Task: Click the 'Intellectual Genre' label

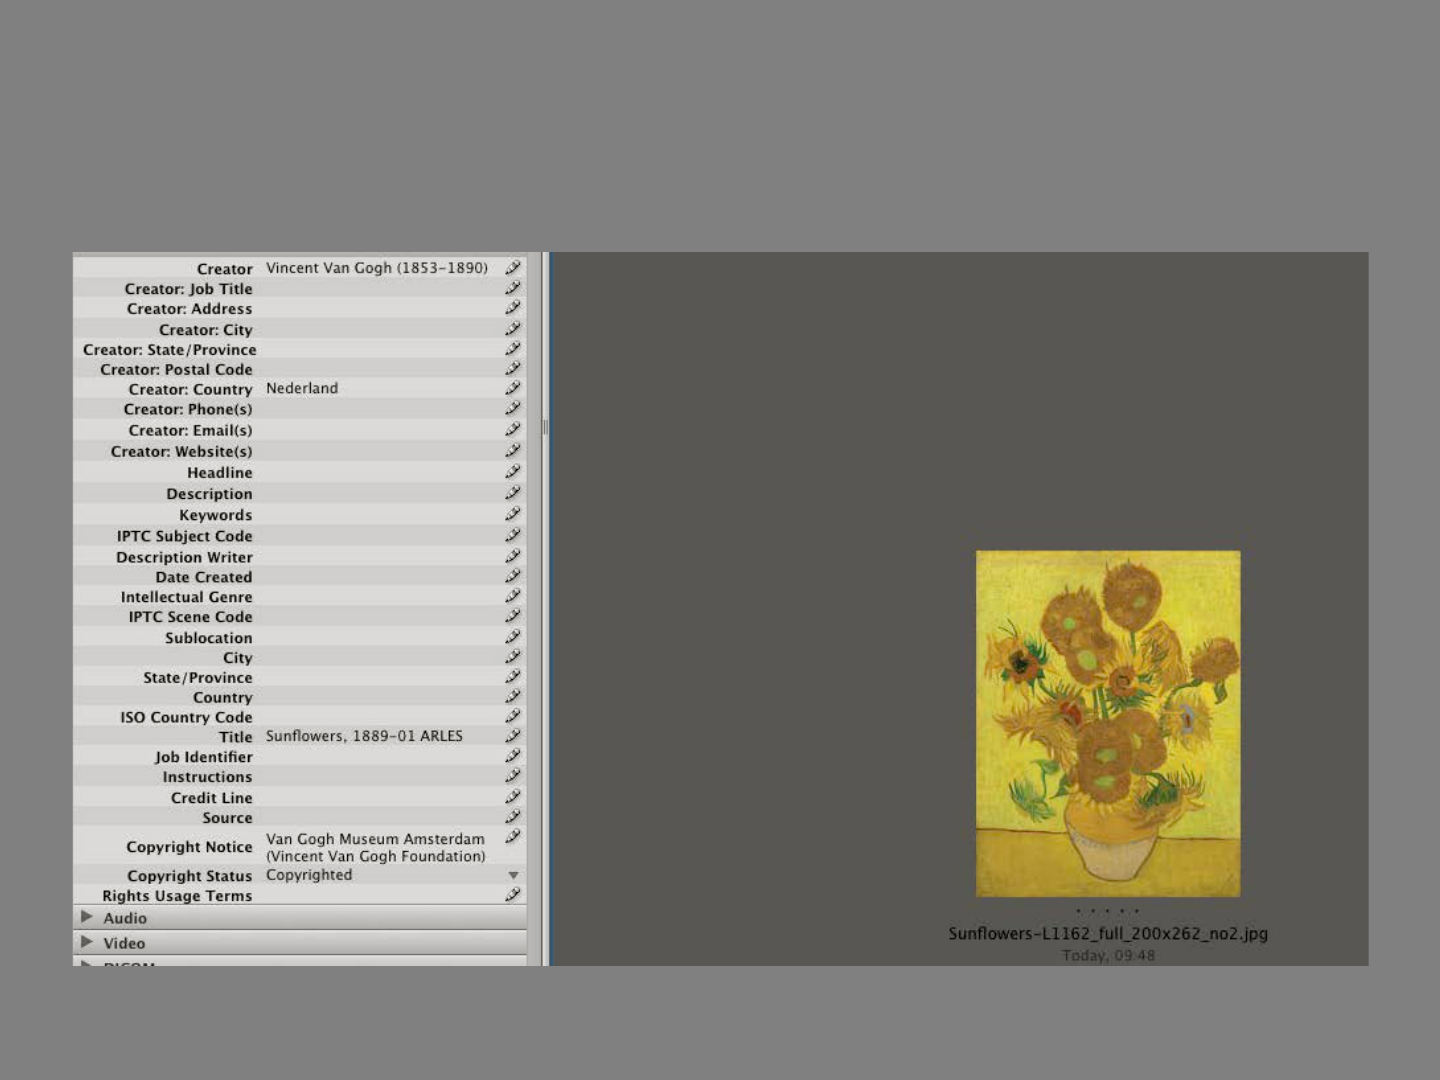Action: pyautogui.click(x=187, y=597)
